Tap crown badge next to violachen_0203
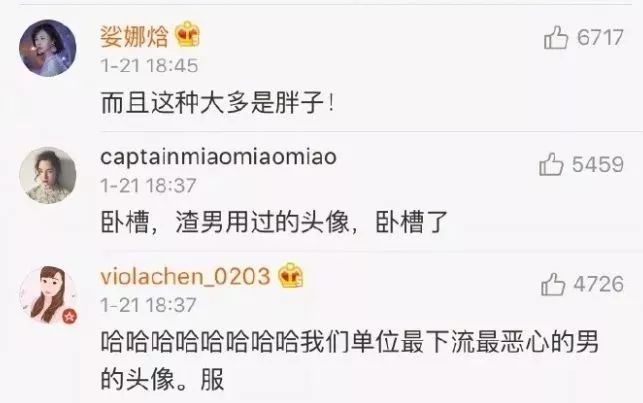The image size is (643, 403). (290, 275)
